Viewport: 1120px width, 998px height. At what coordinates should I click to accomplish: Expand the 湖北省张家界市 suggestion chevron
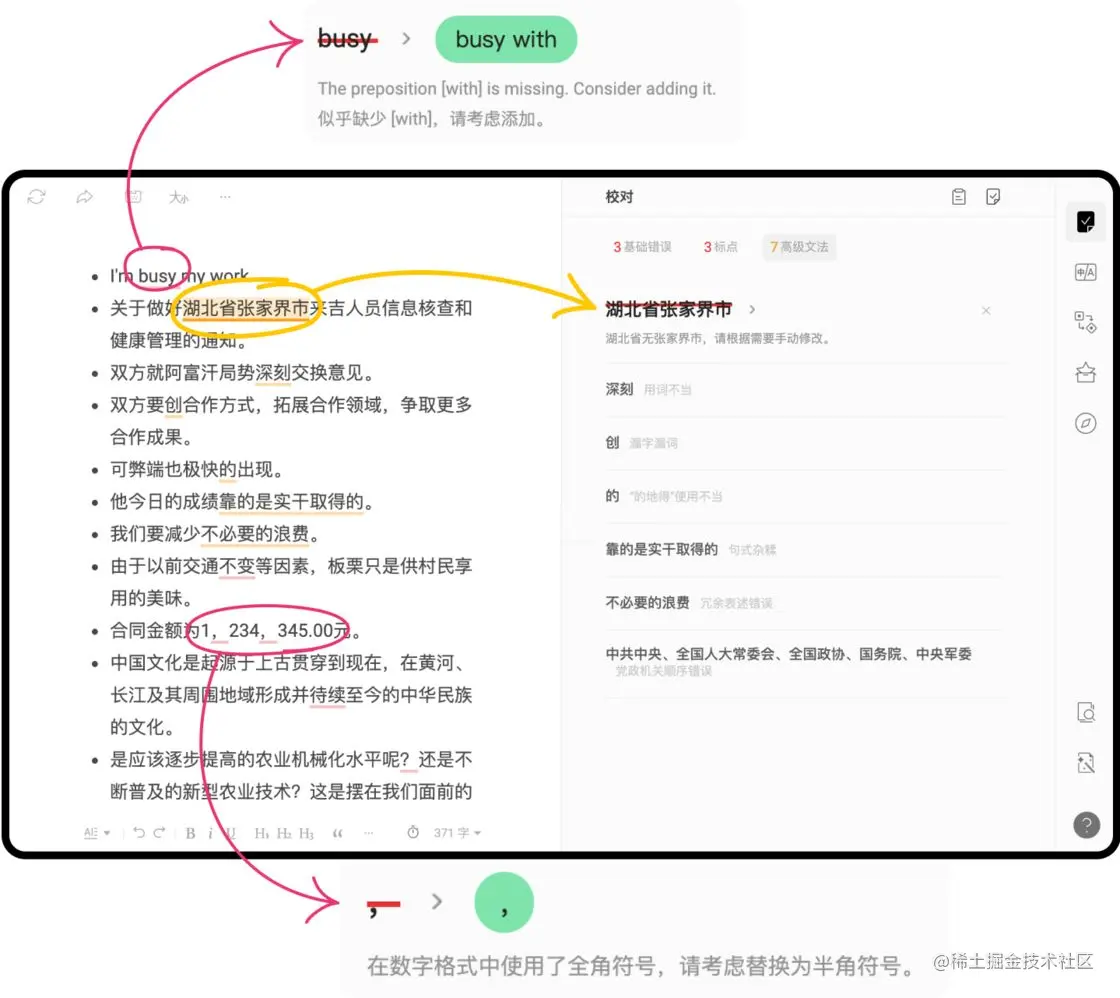tap(752, 309)
